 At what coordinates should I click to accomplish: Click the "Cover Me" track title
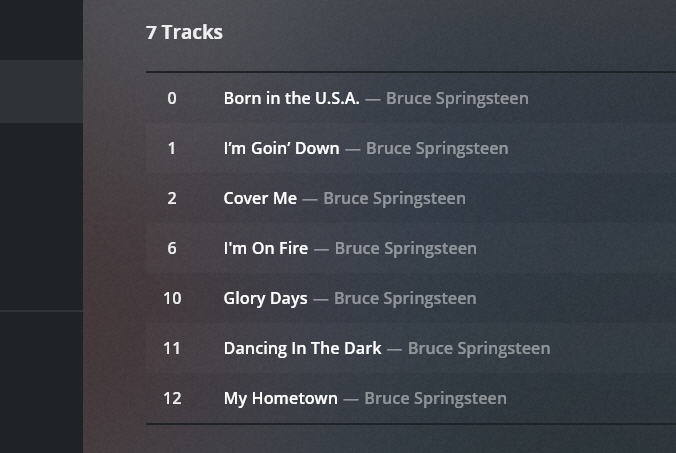(260, 198)
